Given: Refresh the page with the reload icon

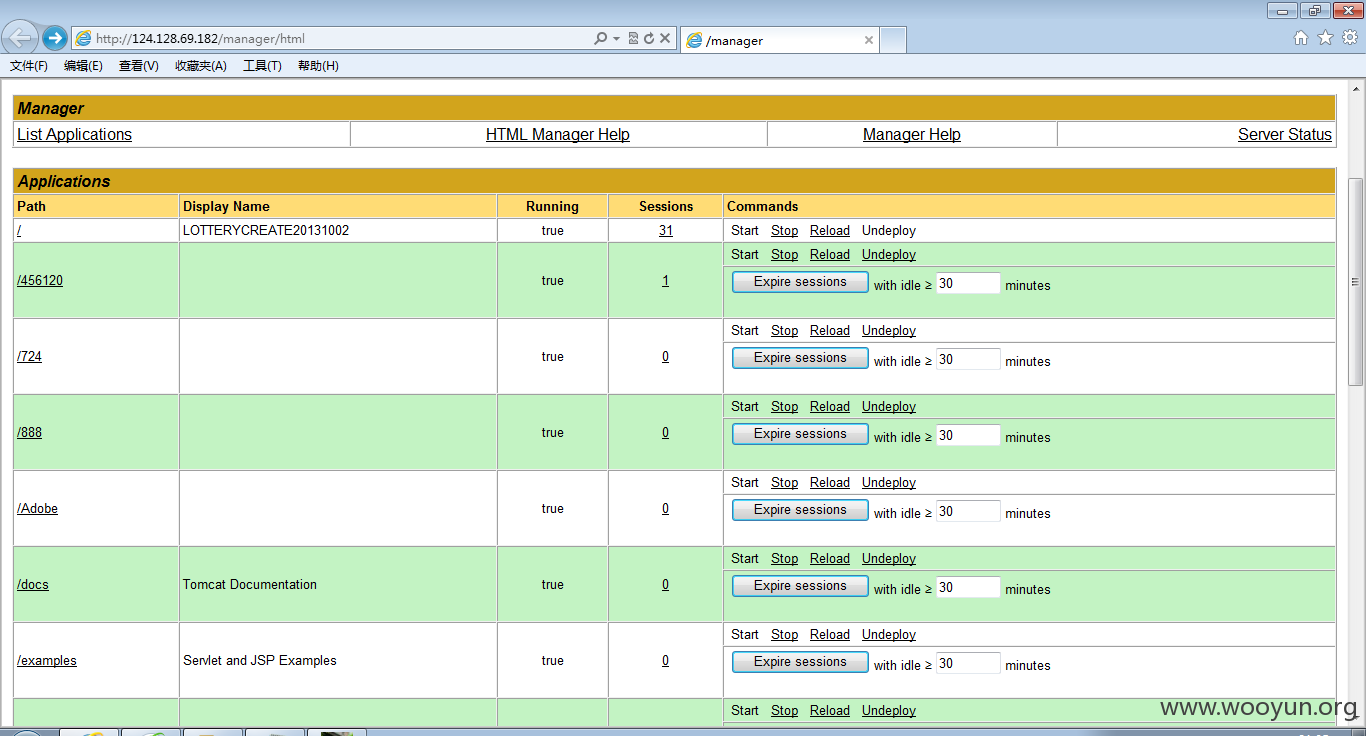Looking at the screenshot, I should coord(649,39).
